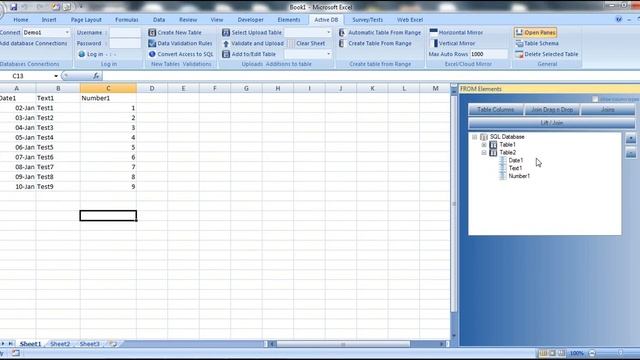Click the Log in globe icon
This screenshot has width=640, height=360.
[82, 54]
